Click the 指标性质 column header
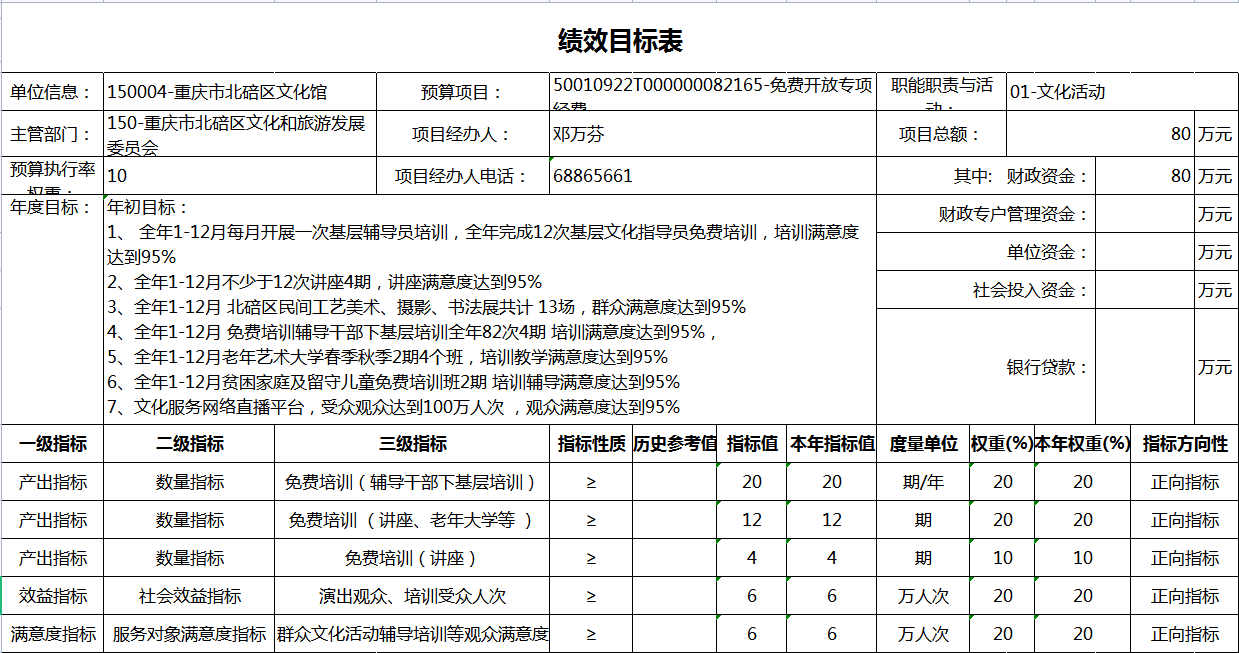Screen dimensions: 1239x653 591,444
